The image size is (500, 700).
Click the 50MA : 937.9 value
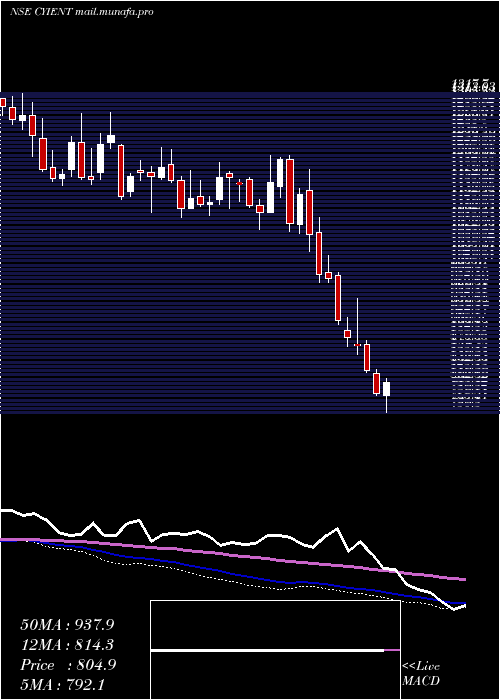coord(67,625)
